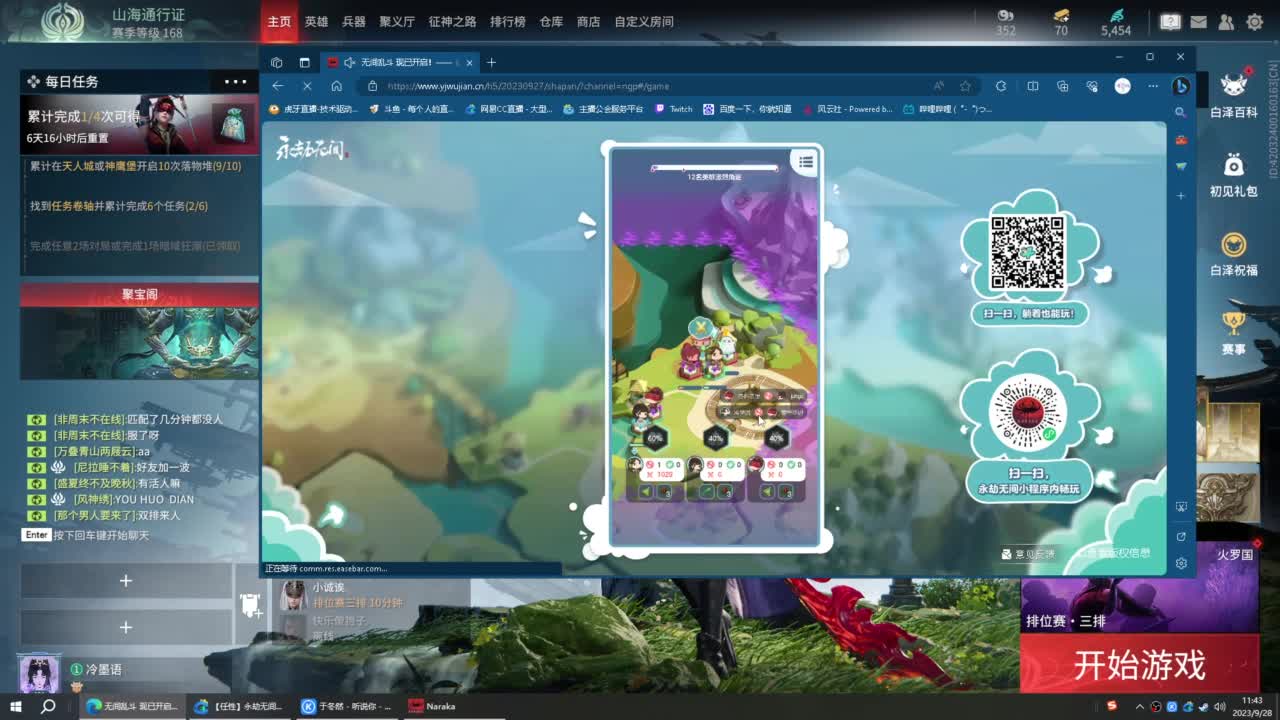Screen dimensions: 1280x720
Task: Open the browser split screen icon
Action: pyautogui.click(x=1033, y=86)
